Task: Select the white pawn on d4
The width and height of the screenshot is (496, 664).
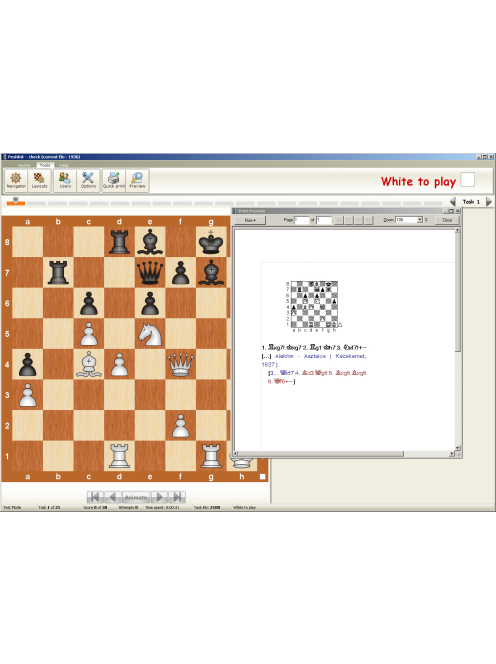Action: click(x=119, y=365)
